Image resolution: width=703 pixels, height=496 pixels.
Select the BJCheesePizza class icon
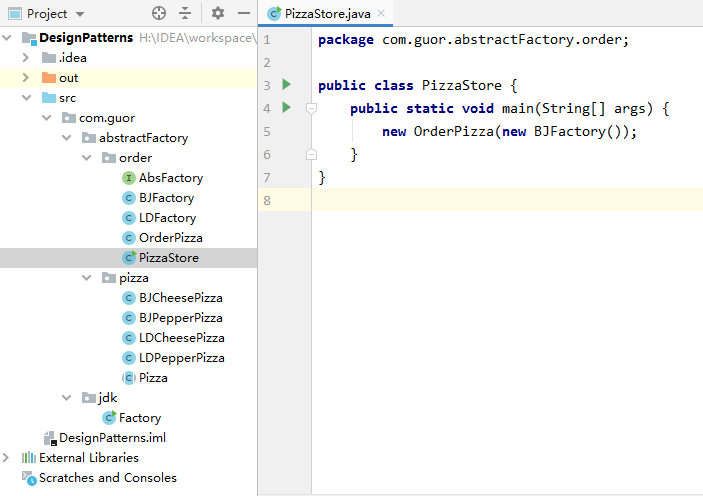129,298
